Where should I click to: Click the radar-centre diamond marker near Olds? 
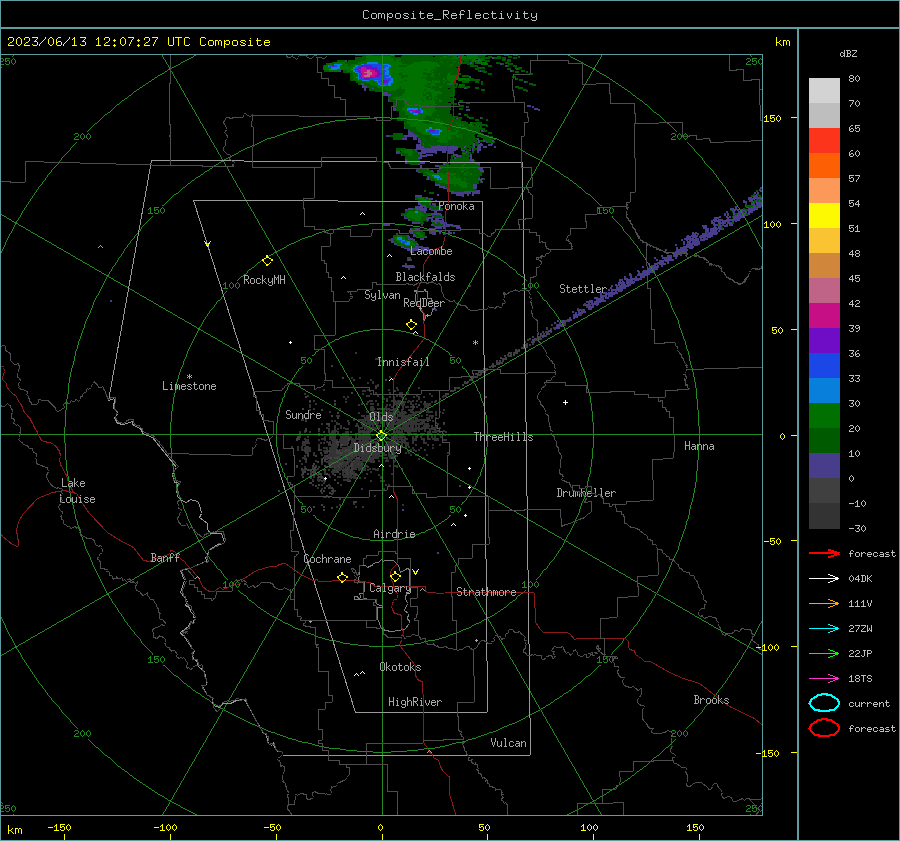382,436
